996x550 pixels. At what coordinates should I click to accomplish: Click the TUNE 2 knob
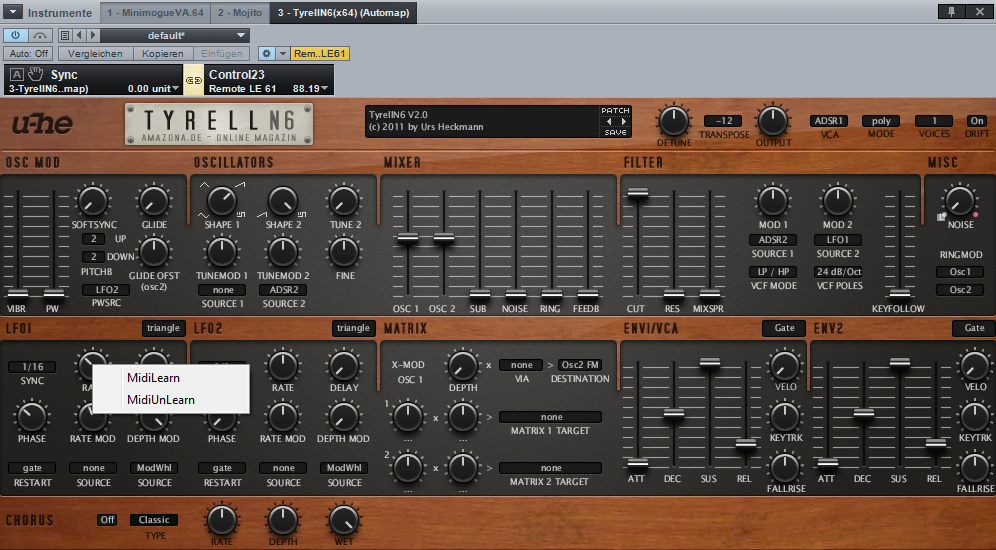click(x=344, y=201)
